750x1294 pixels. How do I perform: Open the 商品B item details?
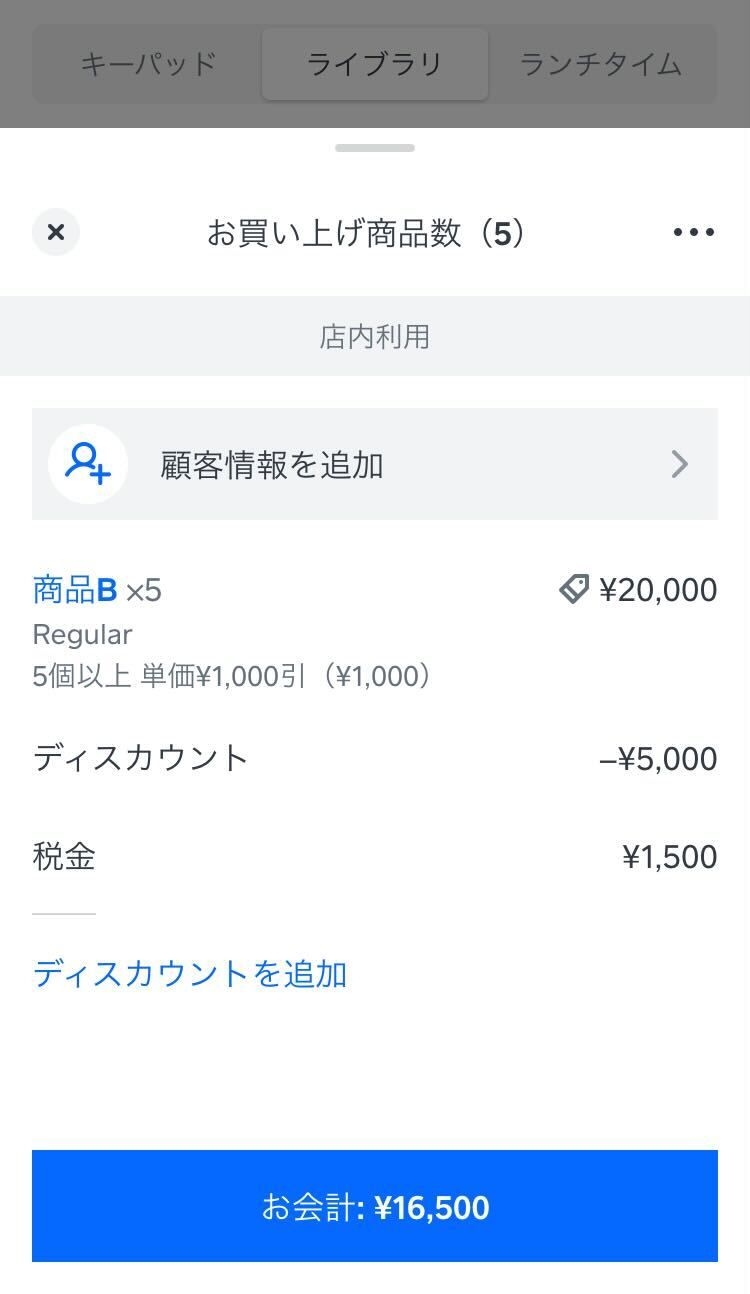[75, 590]
